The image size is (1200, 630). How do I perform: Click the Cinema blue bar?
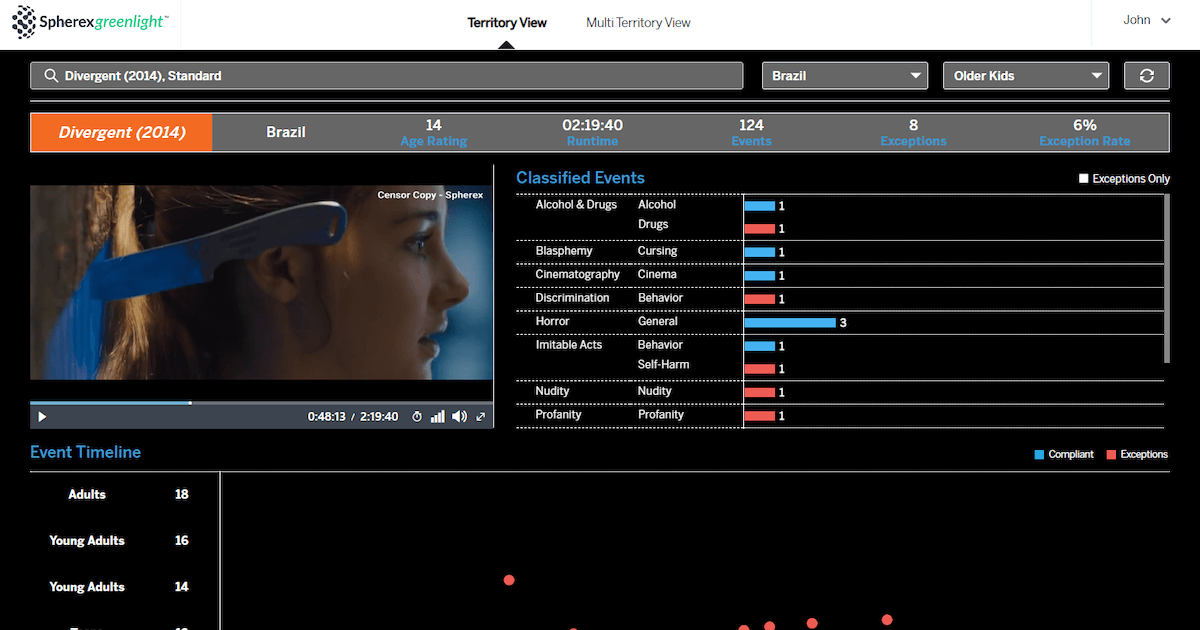point(760,275)
